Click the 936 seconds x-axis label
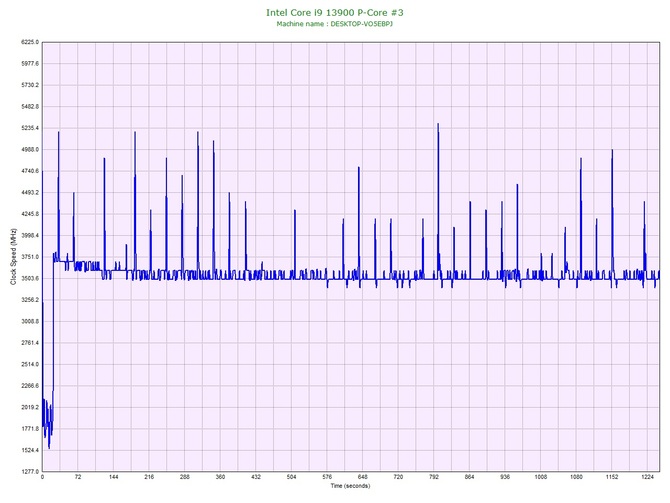The width and height of the screenshot is (670, 503). pyautogui.click(x=505, y=477)
